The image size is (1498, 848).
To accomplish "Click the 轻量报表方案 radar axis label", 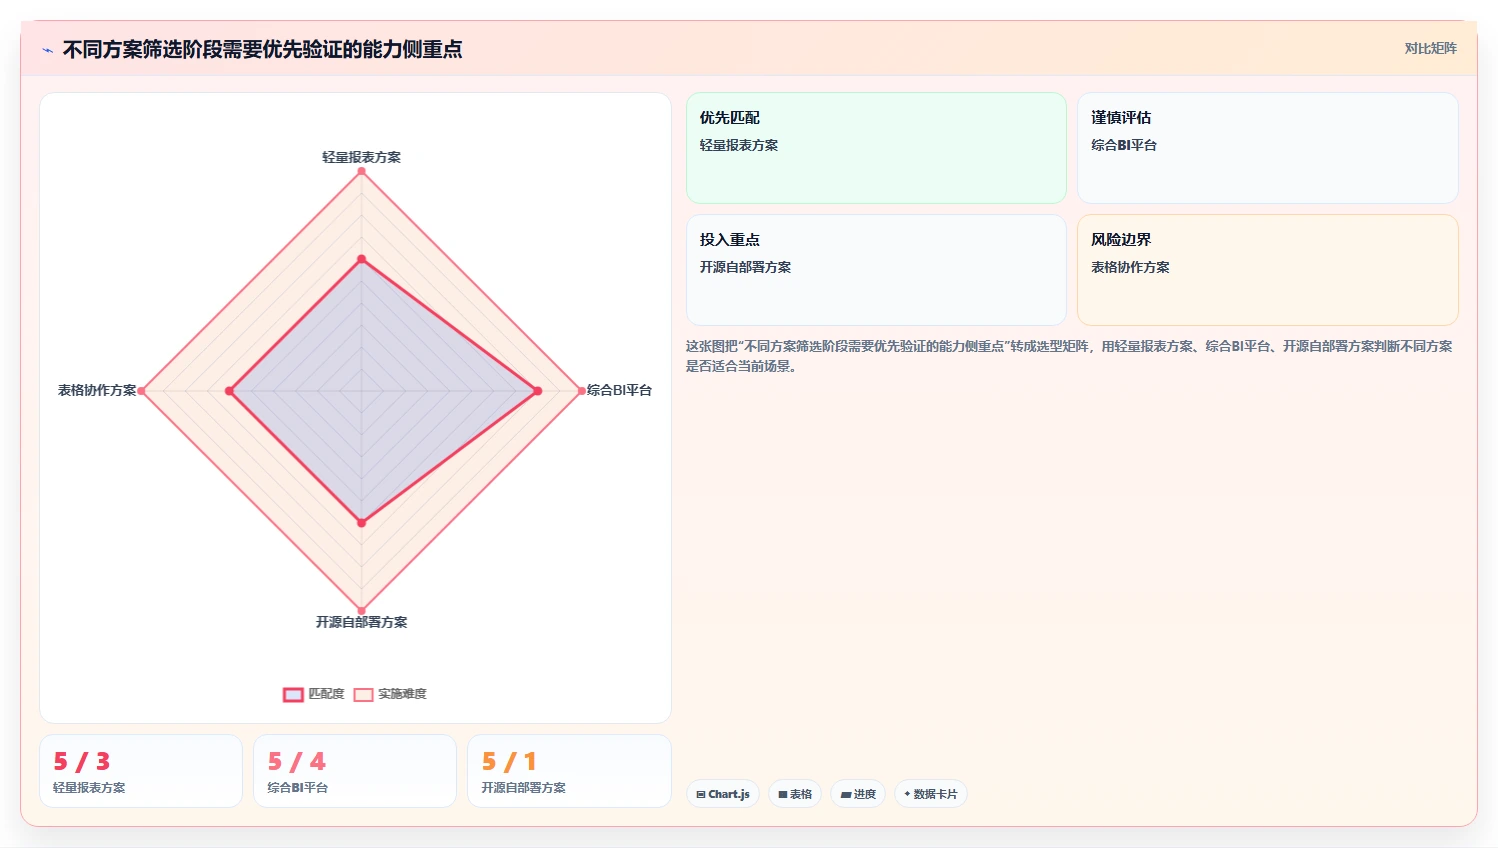I will [361, 157].
